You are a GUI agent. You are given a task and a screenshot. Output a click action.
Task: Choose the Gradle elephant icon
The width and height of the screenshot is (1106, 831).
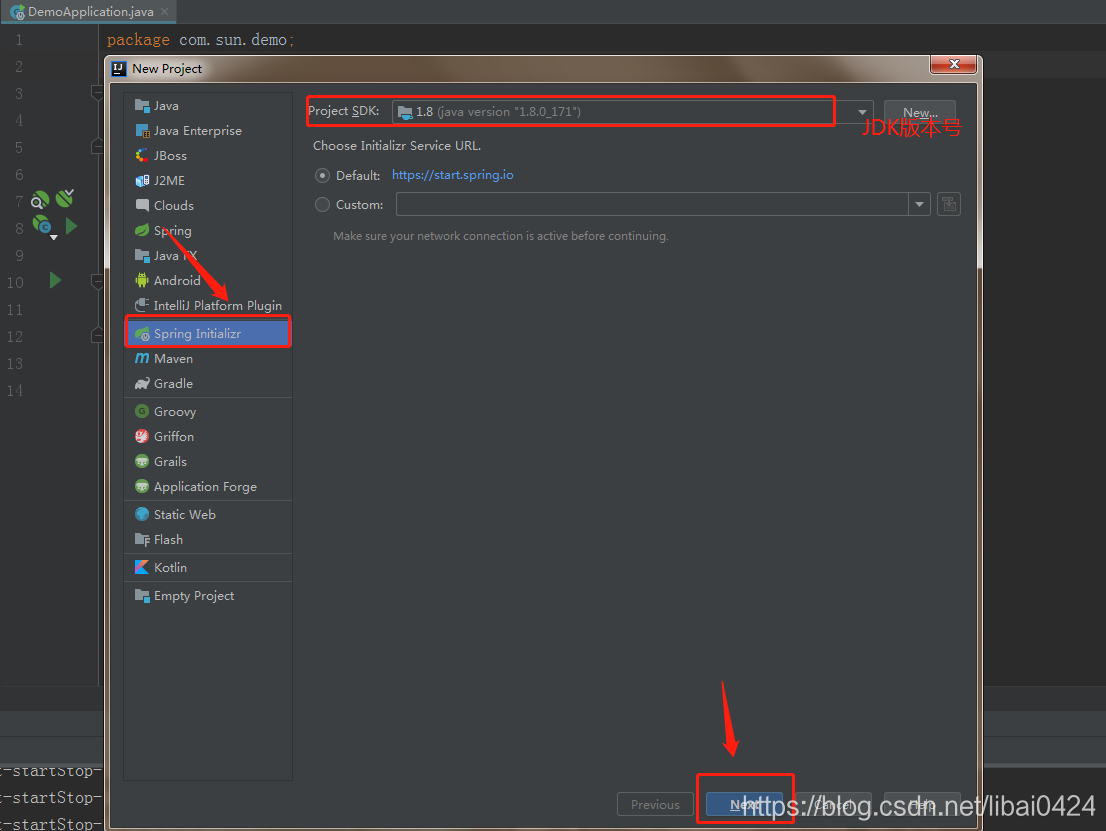[x=142, y=384]
